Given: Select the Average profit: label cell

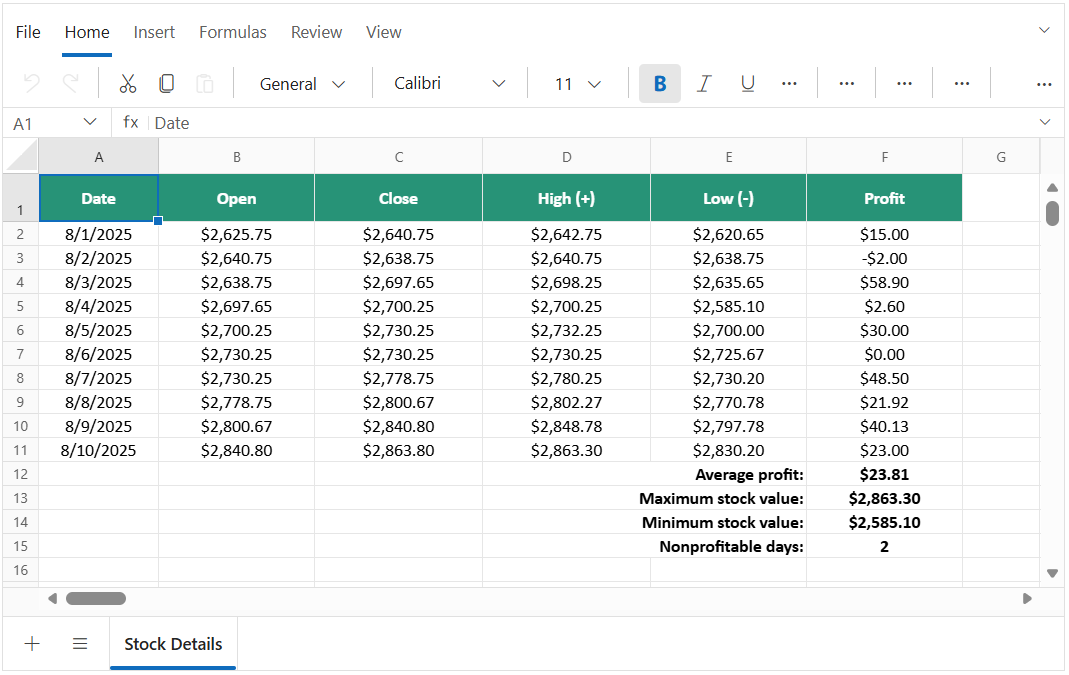Looking at the screenshot, I should click(749, 475).
